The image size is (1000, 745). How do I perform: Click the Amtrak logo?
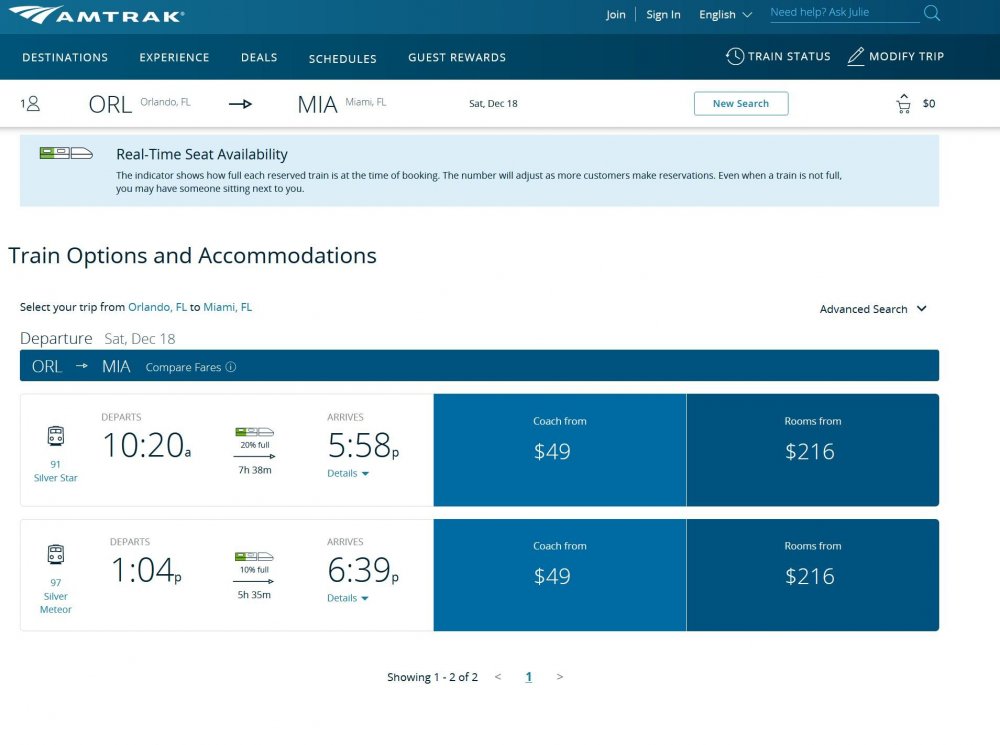[x=96, y=15]
